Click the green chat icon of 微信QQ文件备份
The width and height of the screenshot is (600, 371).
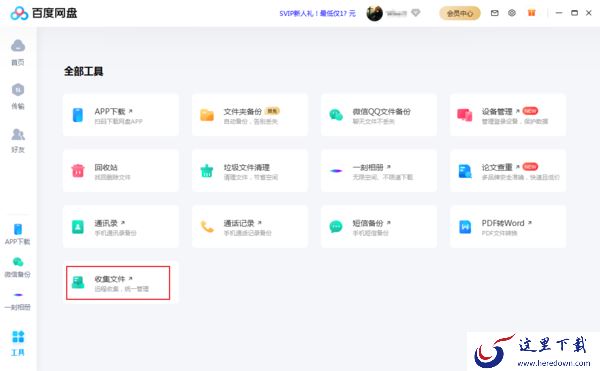(336, 115)
